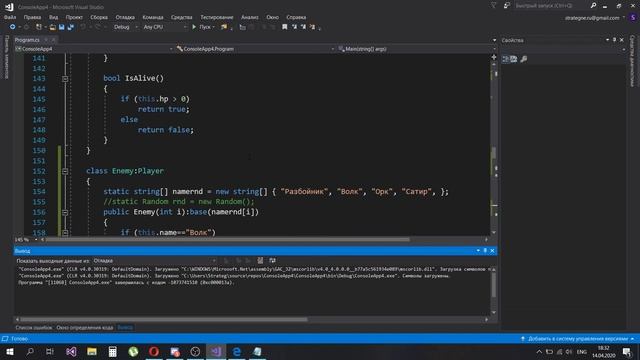Save the current file with disk icon
This screenshot has width=640, height=360.
[61, 27]
